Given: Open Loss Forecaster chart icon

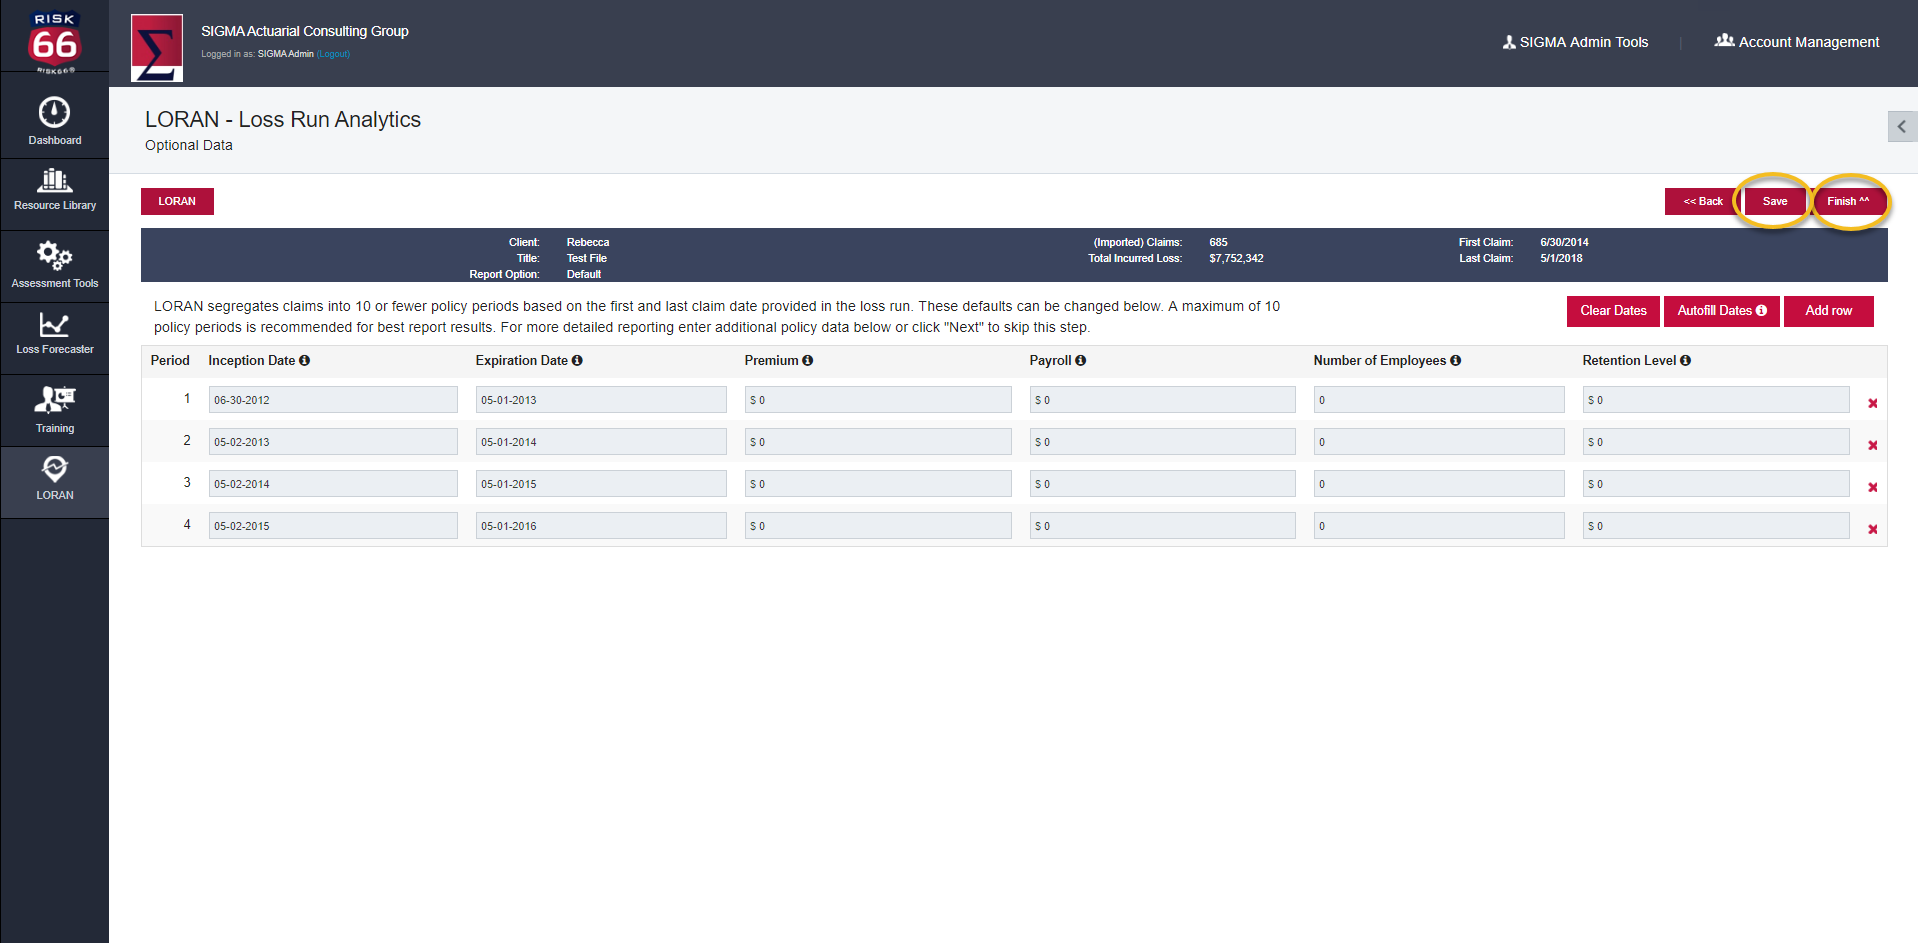Looking at the screenshot, I should pos(54,325).
